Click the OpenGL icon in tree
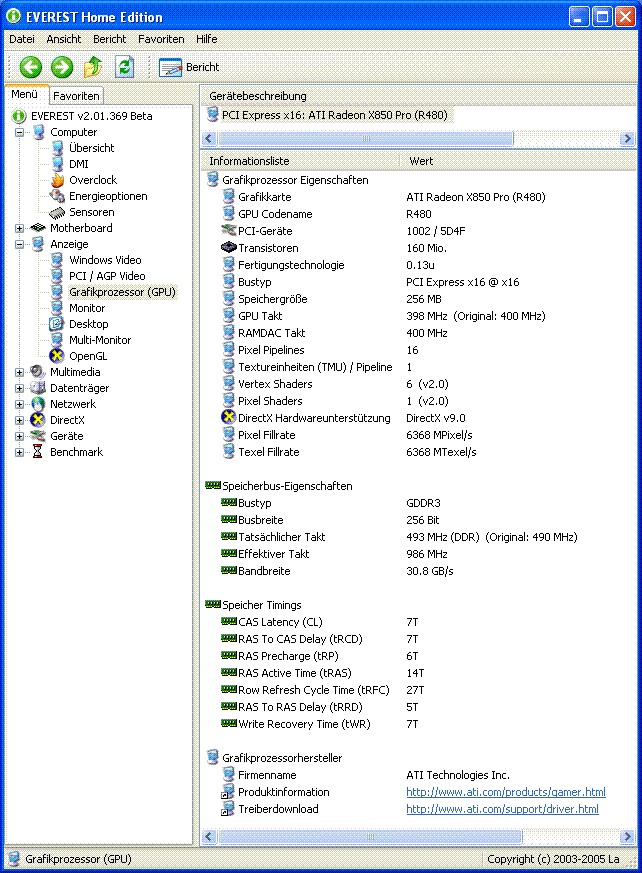The height and width of the screenshot is (873, 642). (x=57, y=356)
